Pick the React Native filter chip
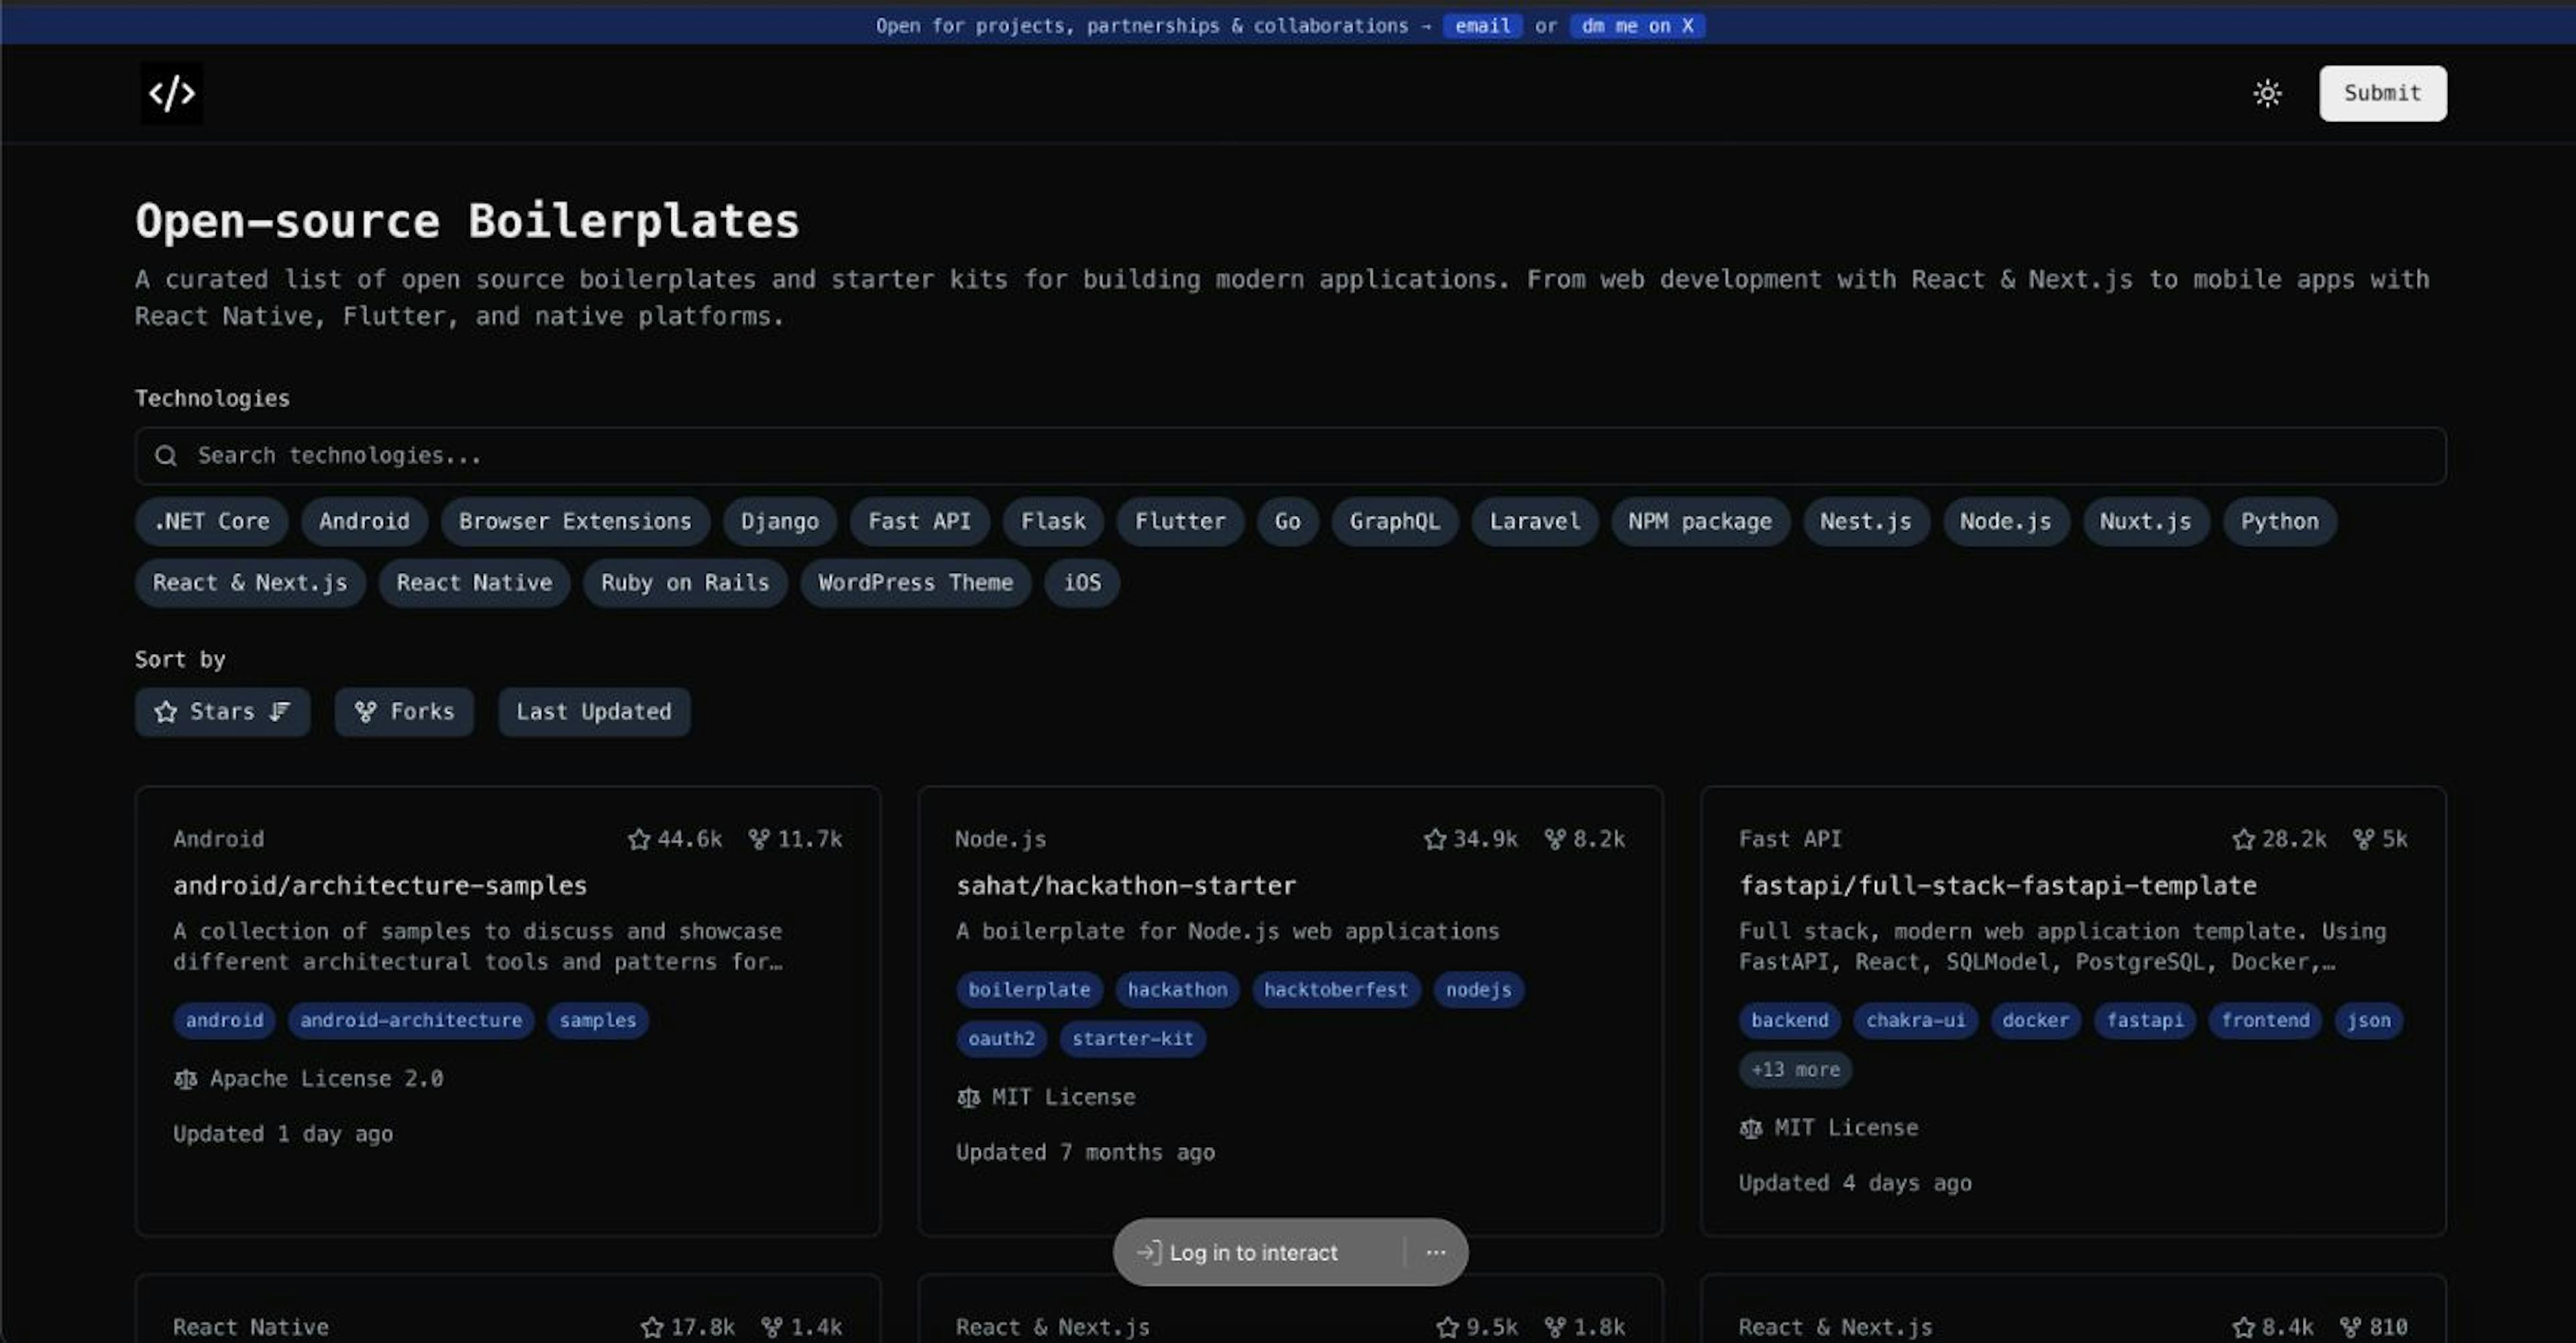Image resolution: width=2576 pixels, height=1343 pixels. pyautogui.click(x=474, y=583)
